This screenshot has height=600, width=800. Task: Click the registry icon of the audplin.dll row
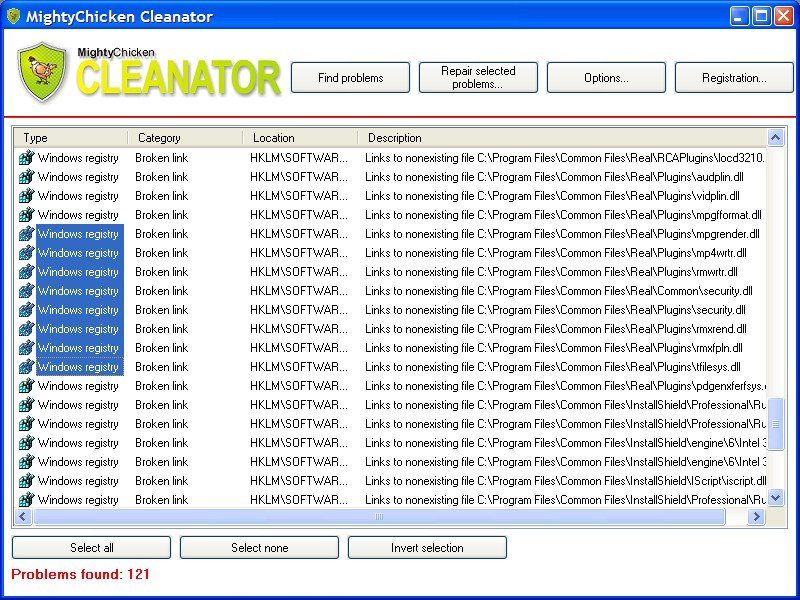pos(26,177)
